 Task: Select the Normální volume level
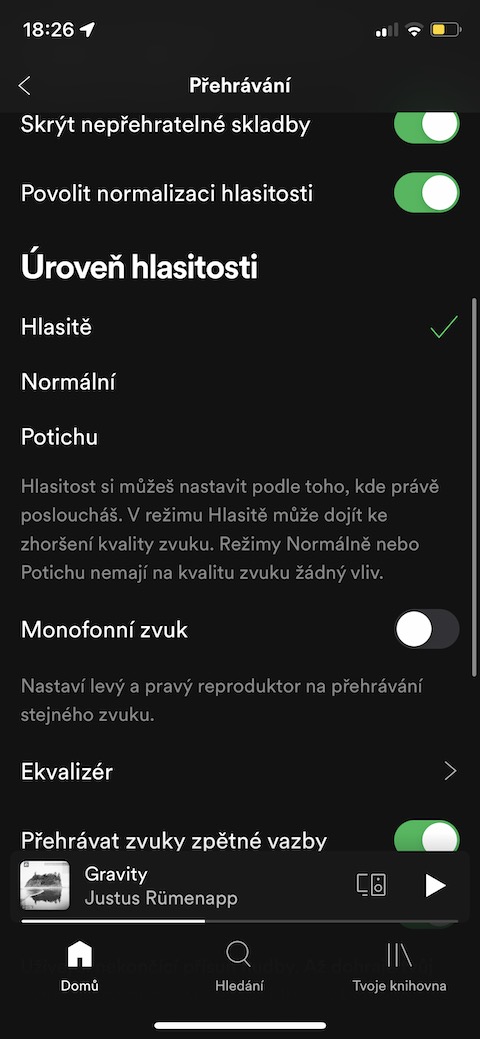(x=68, y=382)
